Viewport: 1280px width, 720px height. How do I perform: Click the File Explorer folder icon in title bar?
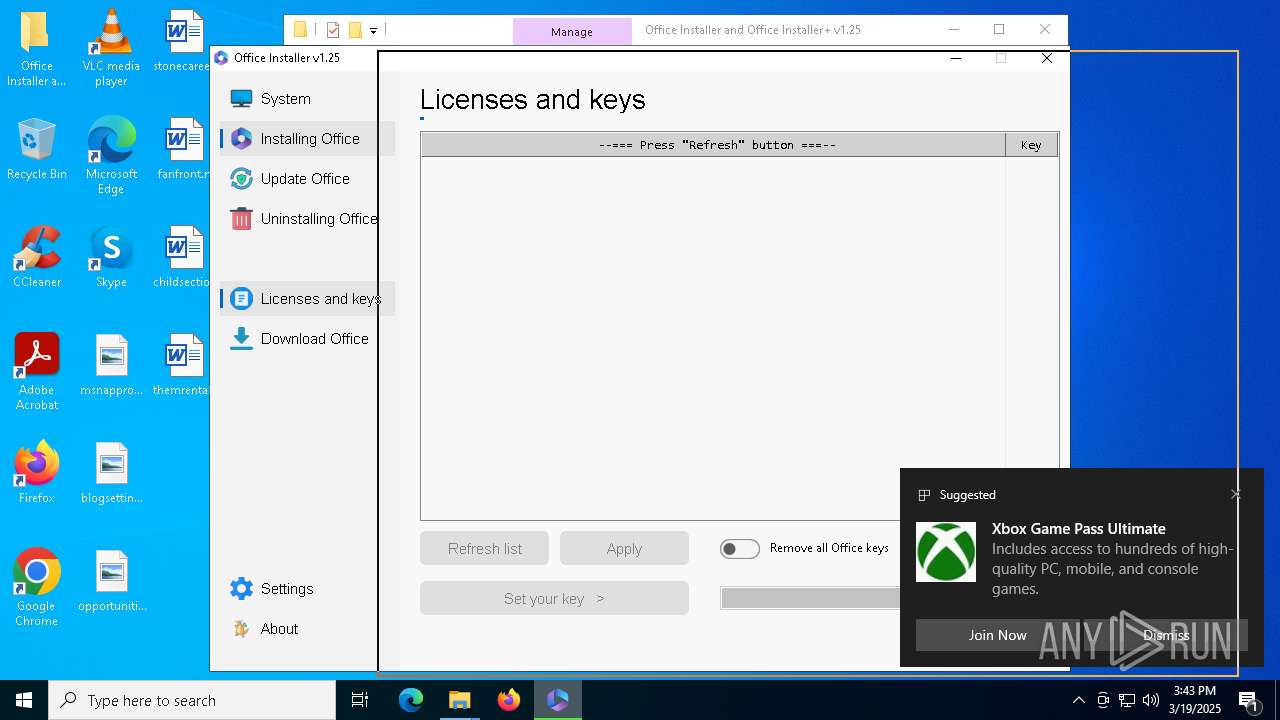300,30
